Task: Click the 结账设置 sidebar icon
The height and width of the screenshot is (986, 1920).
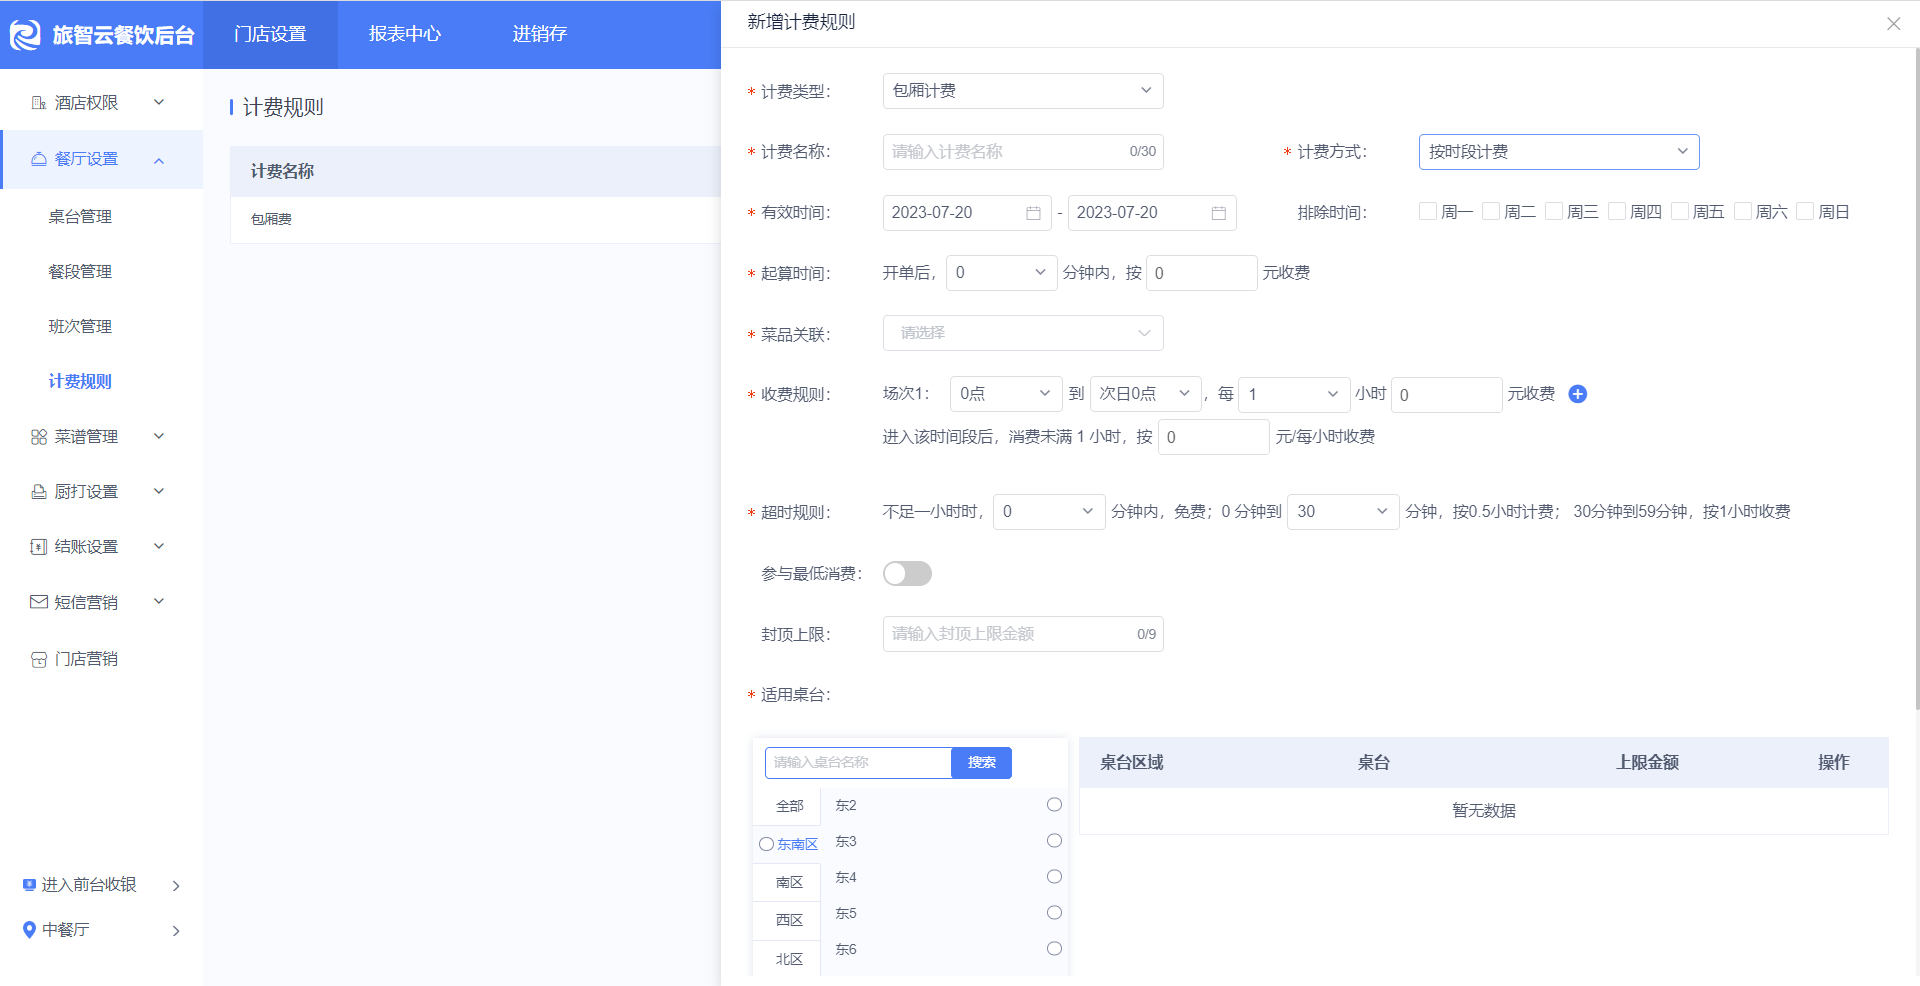Action: (39, 547)
